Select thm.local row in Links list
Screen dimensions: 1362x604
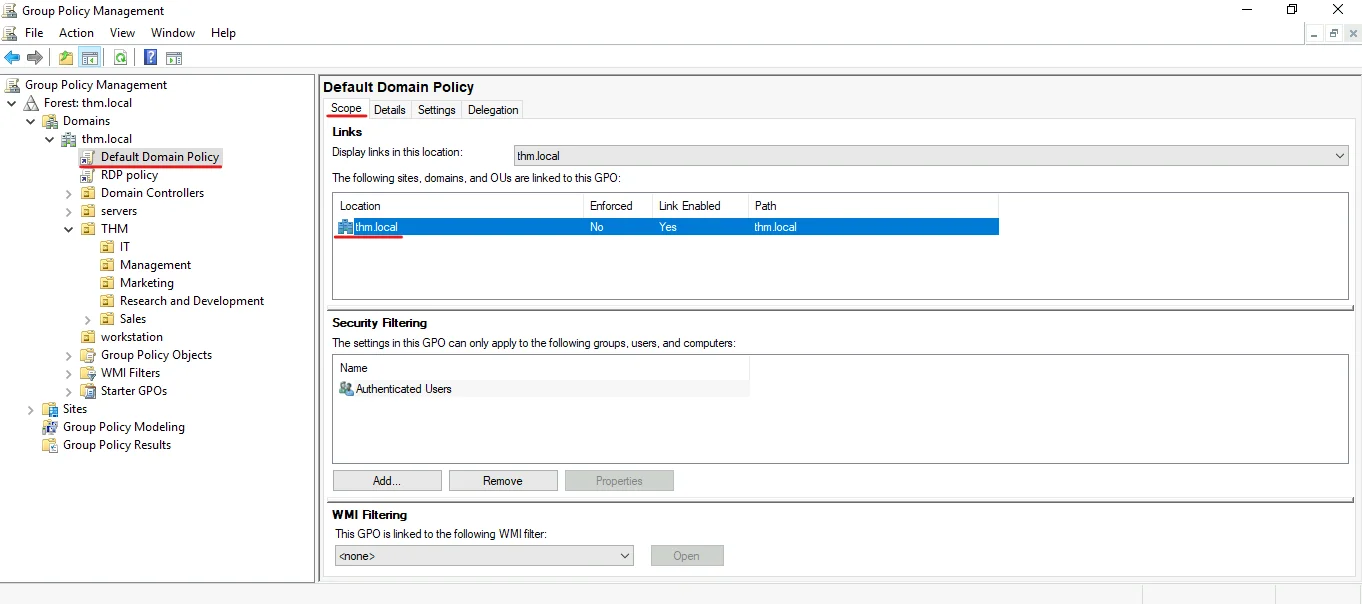tap(666, 227)
